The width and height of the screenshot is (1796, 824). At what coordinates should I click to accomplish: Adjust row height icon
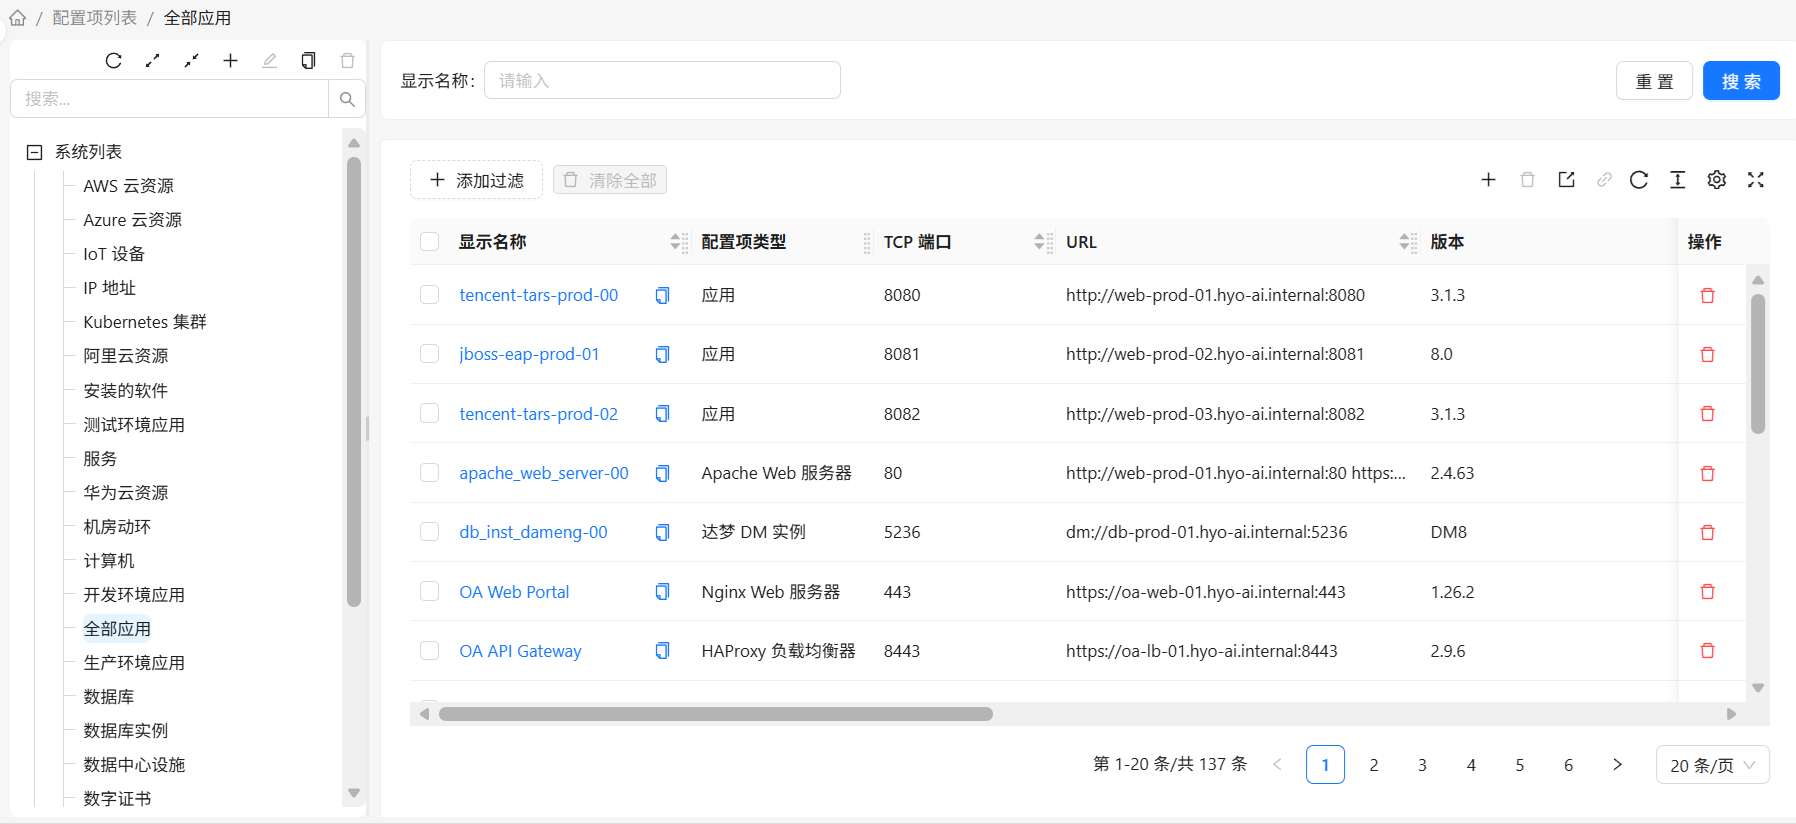point(1677,180)
